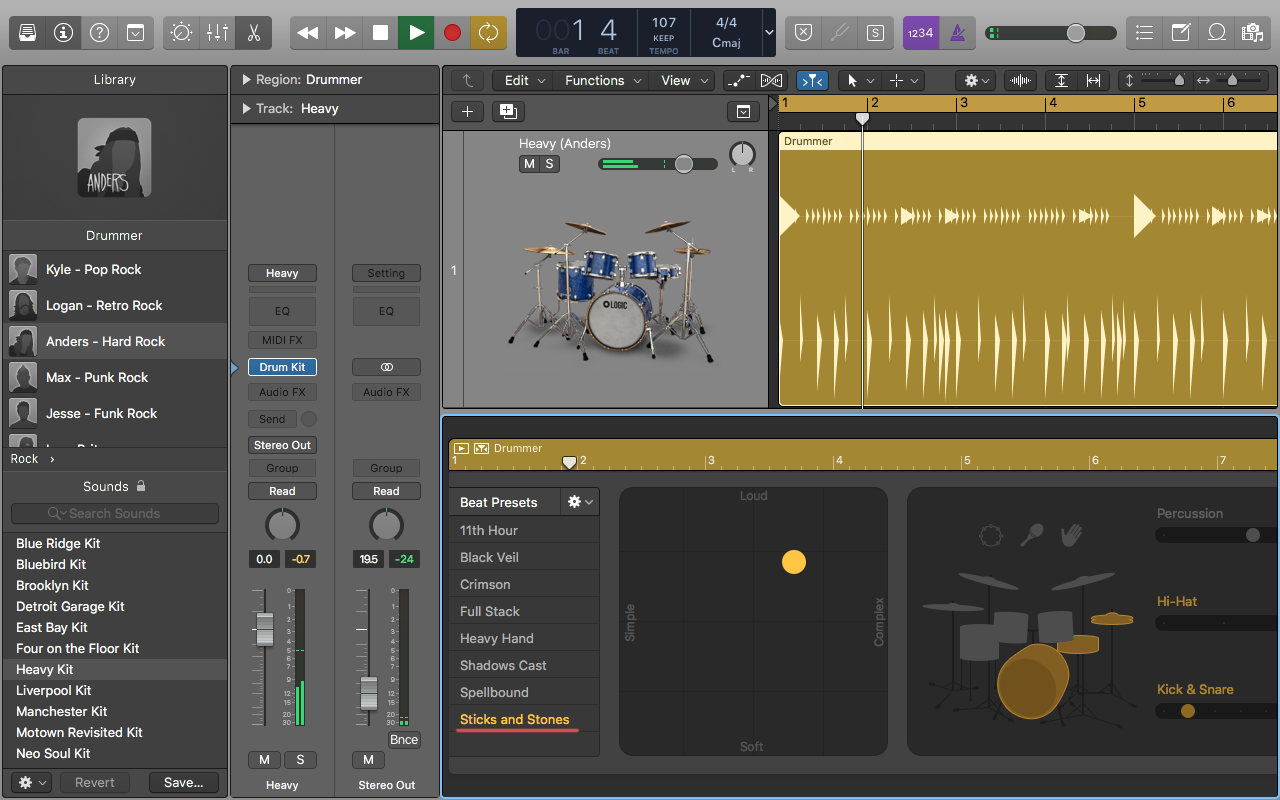The width and height of the screenshot is (1280, 800).
Task: Open Library gear action menu
Action: tap(31, 782)
